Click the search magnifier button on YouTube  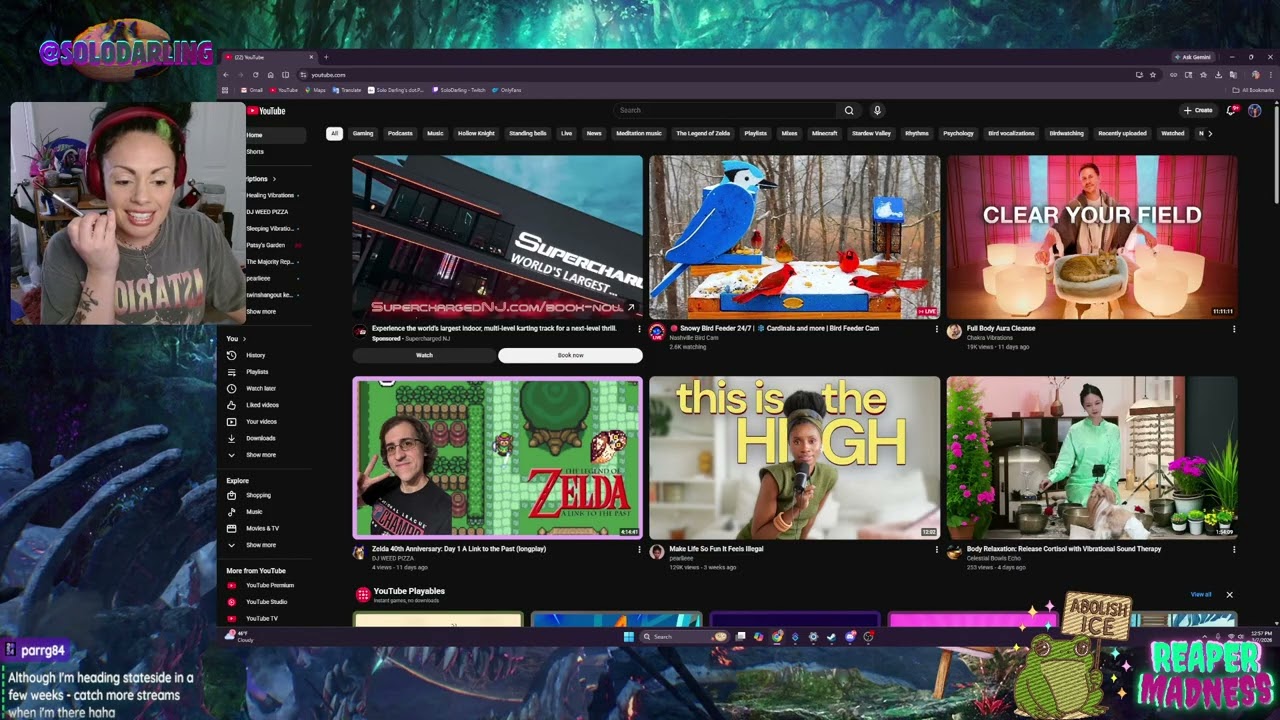[x=849, y=110]
